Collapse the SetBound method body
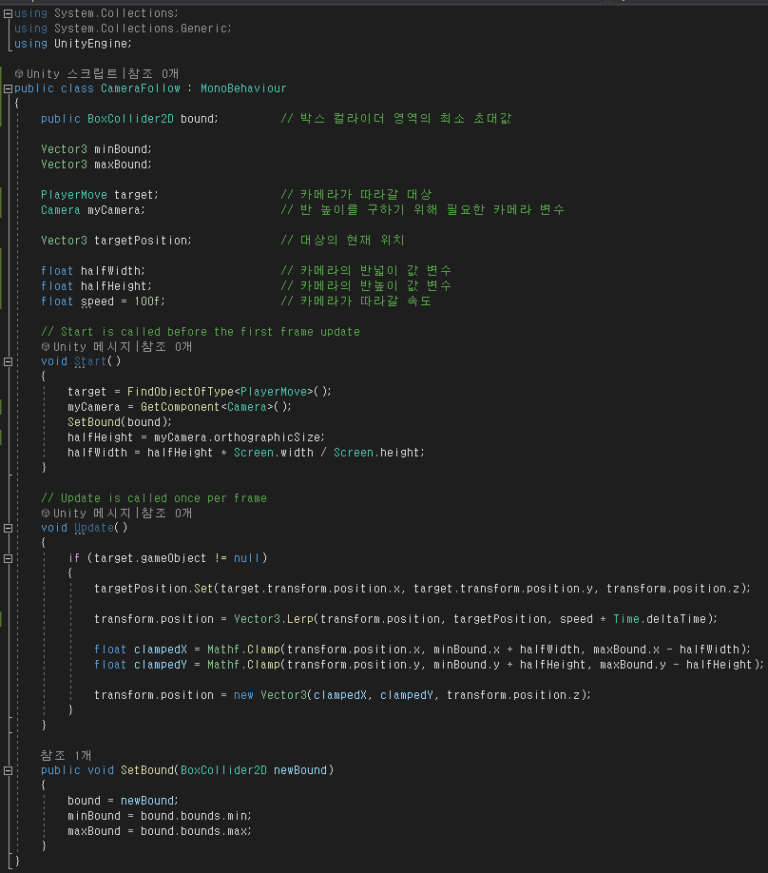 pyautogui.click(x=8, y=770)
